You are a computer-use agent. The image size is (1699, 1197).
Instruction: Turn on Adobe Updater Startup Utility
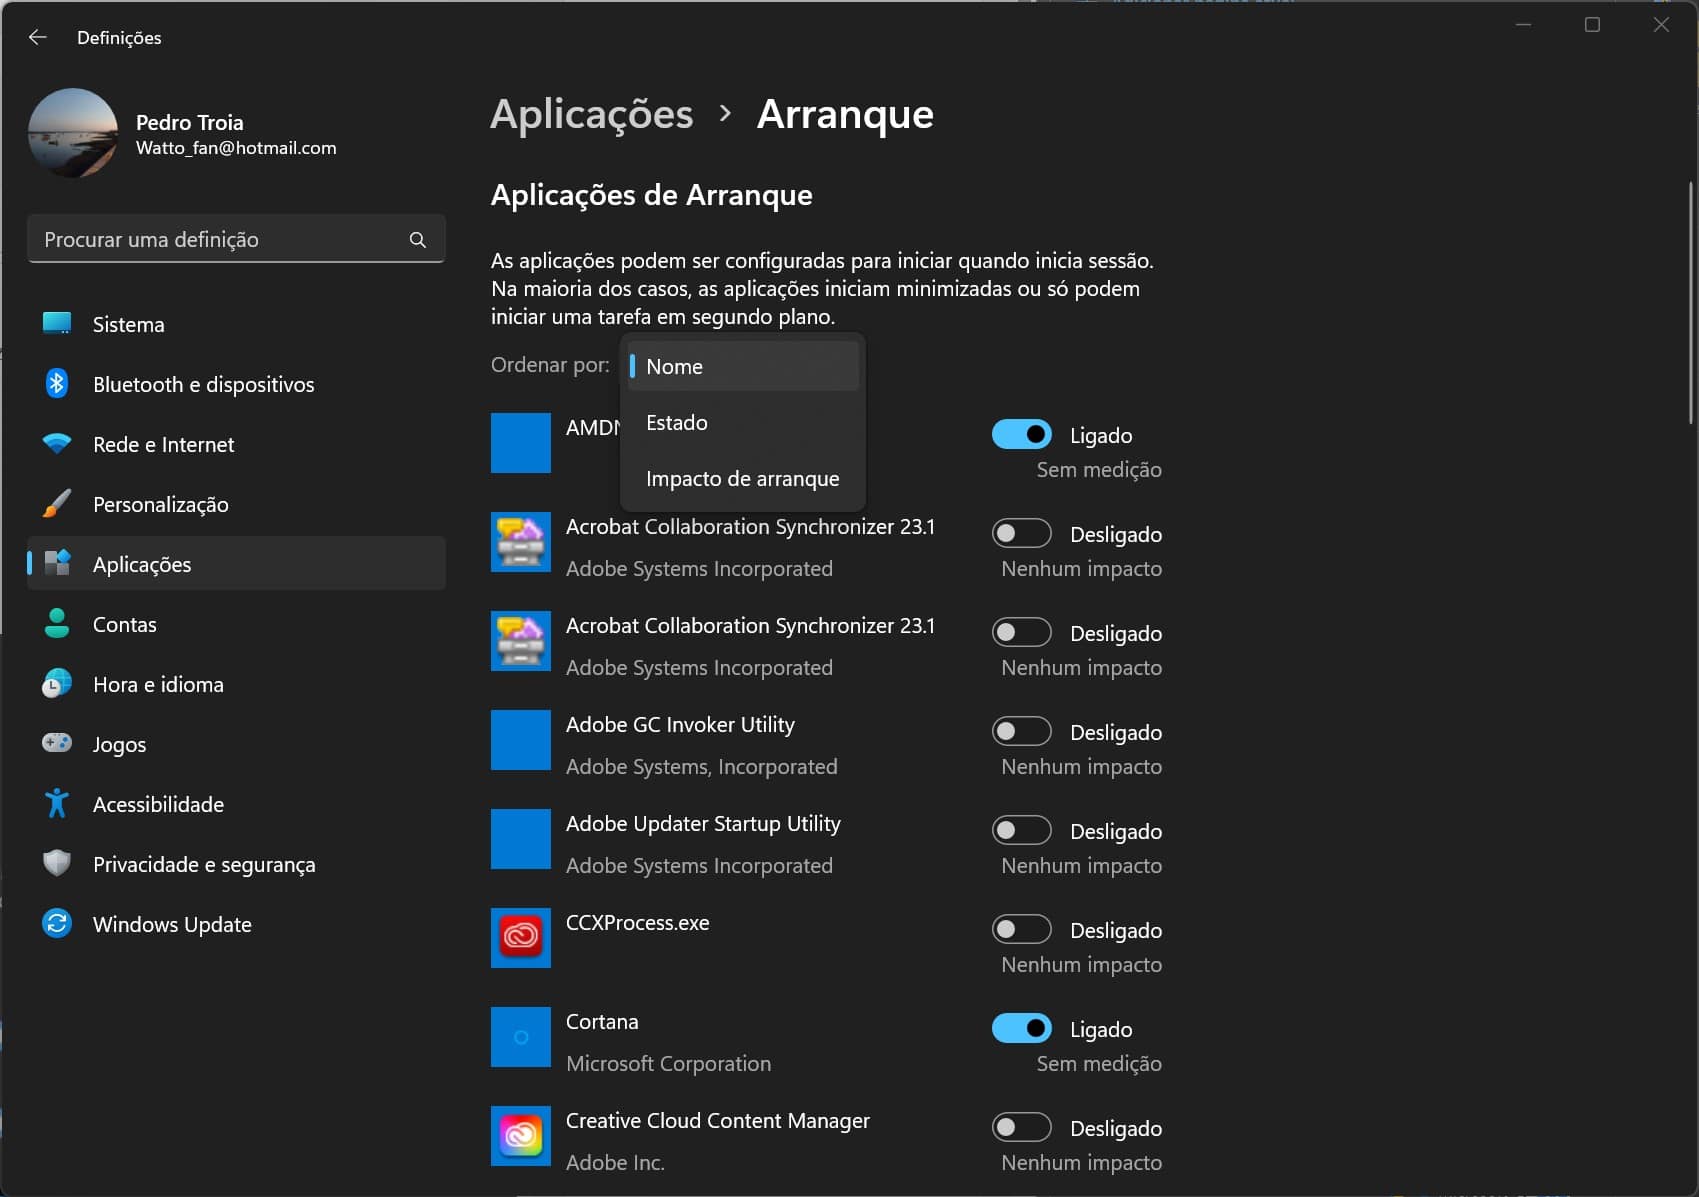pyautogui.click(x=1021, y=831)
